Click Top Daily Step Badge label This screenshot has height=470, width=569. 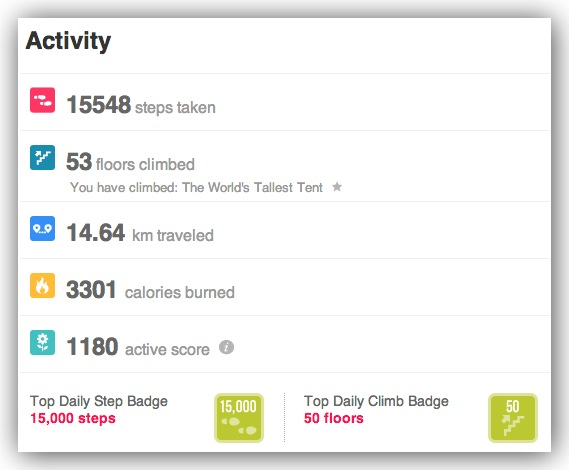click(99, 401)
